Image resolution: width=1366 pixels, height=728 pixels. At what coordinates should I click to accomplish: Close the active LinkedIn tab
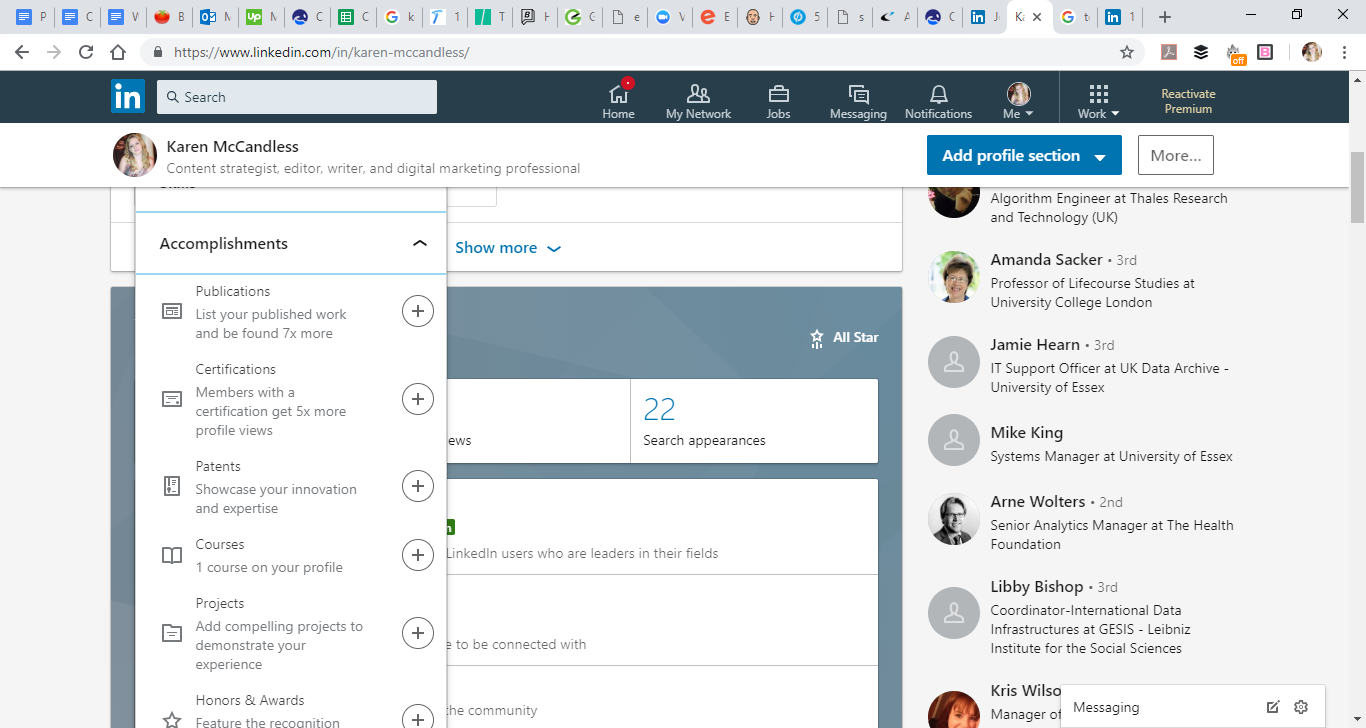[1037, 17]
